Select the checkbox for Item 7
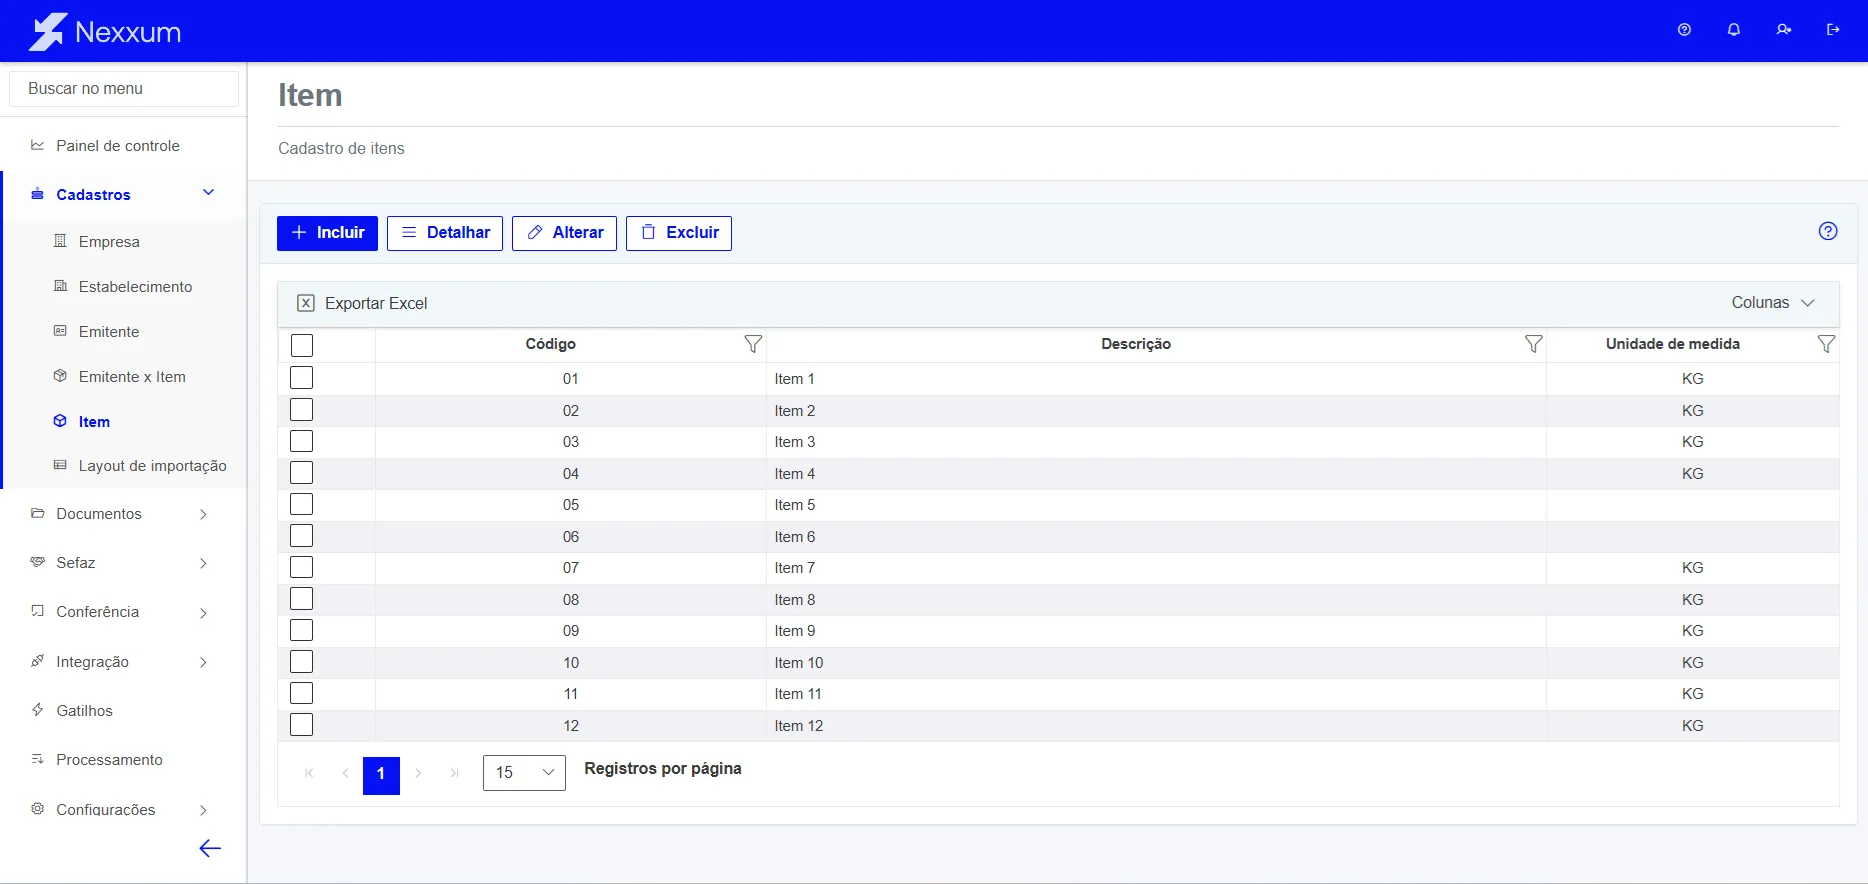Viewport: 1868px width, 884px height. point(301,567)
